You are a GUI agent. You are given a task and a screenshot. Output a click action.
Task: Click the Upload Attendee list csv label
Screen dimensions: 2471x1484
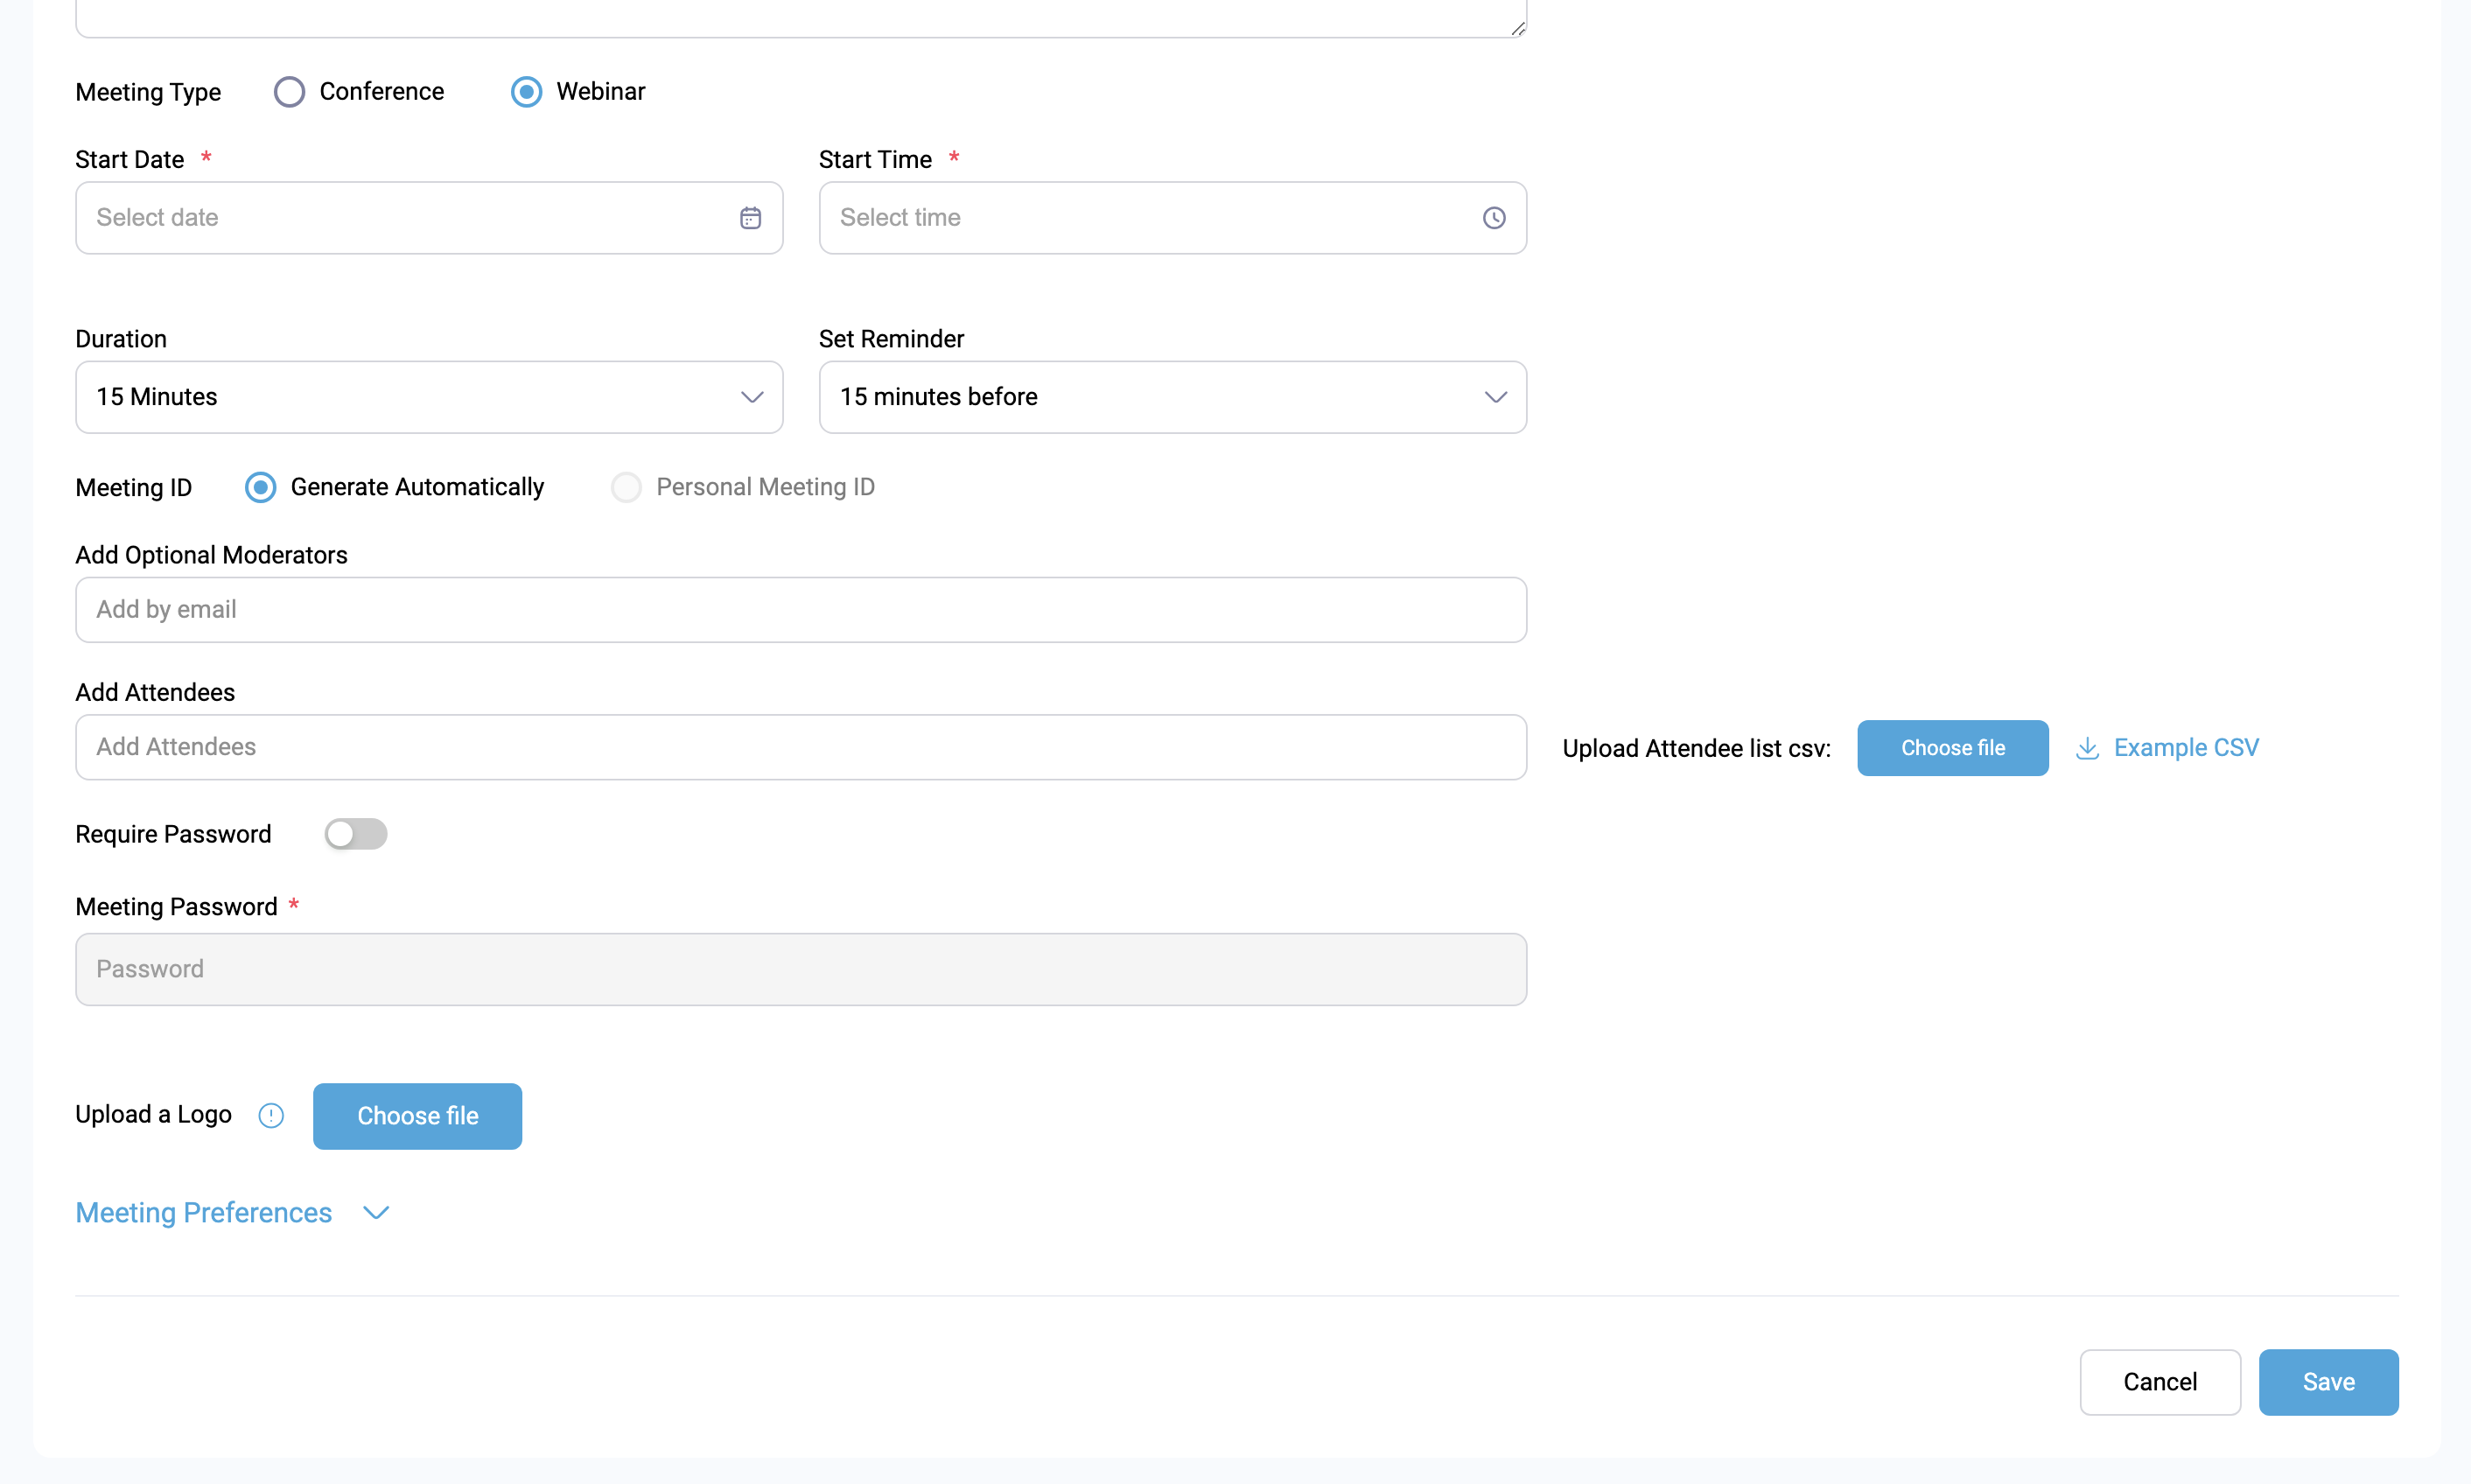point(1696,749)
